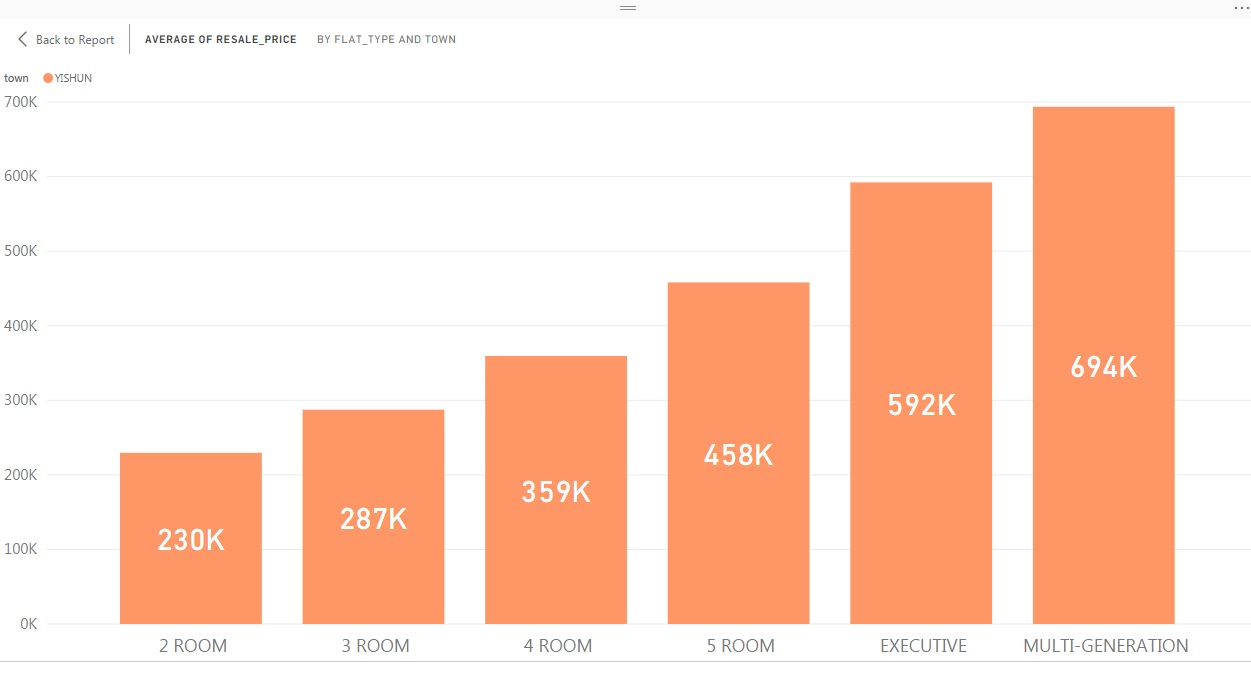Image resolution: width=1251 pixels, height=689 pixels.
Task: Toggle the 2 ROOM bar selection
Action: click(x=191, y=535)
